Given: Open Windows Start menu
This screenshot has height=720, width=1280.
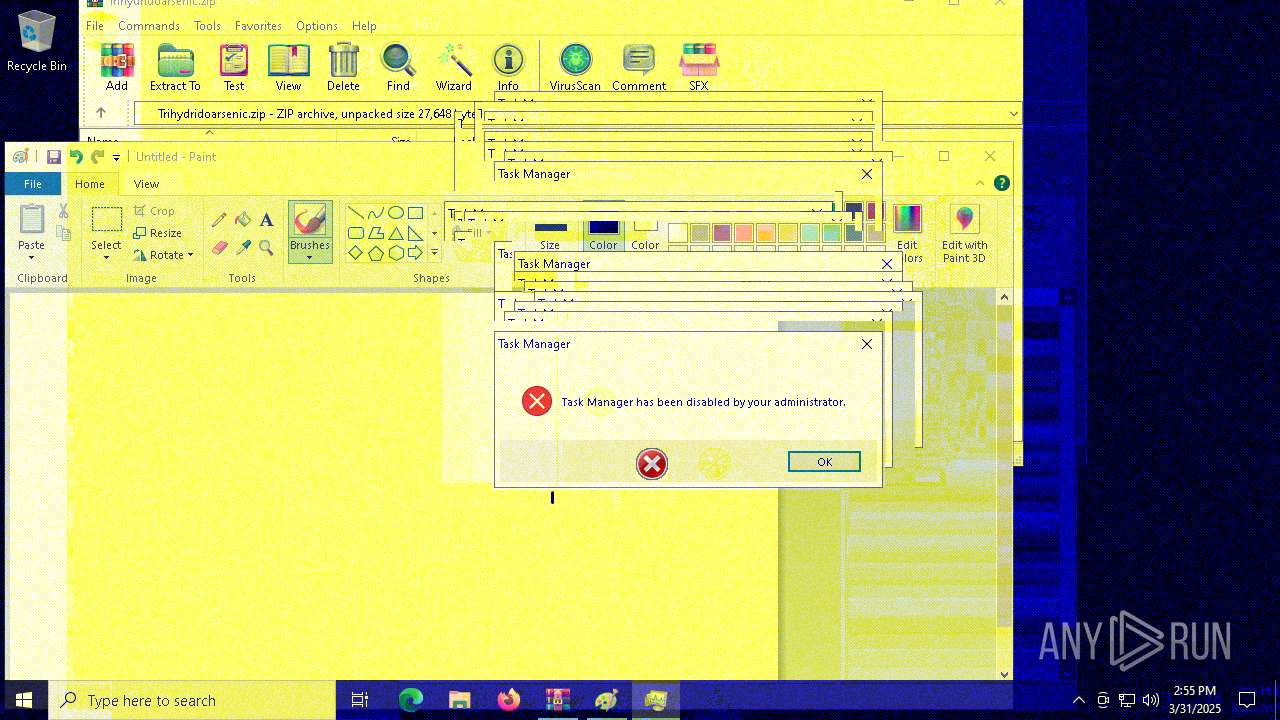Looking at the screenshot, I should tap(24, 700).
